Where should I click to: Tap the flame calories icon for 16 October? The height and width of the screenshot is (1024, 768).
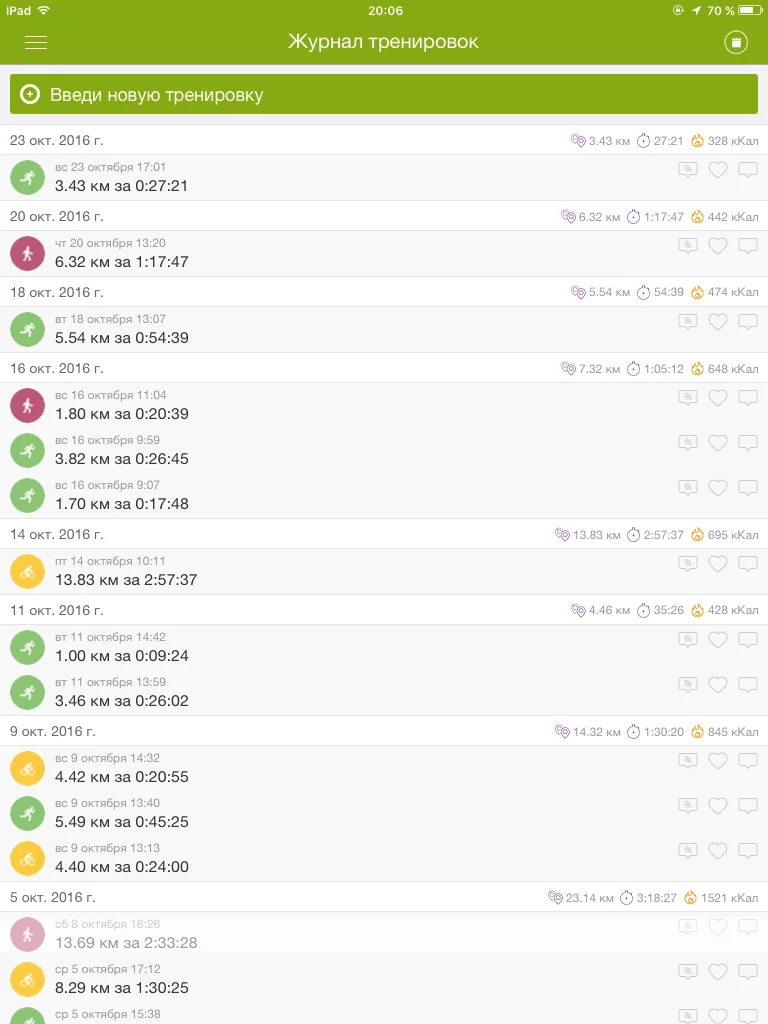(x=697, y=369)
